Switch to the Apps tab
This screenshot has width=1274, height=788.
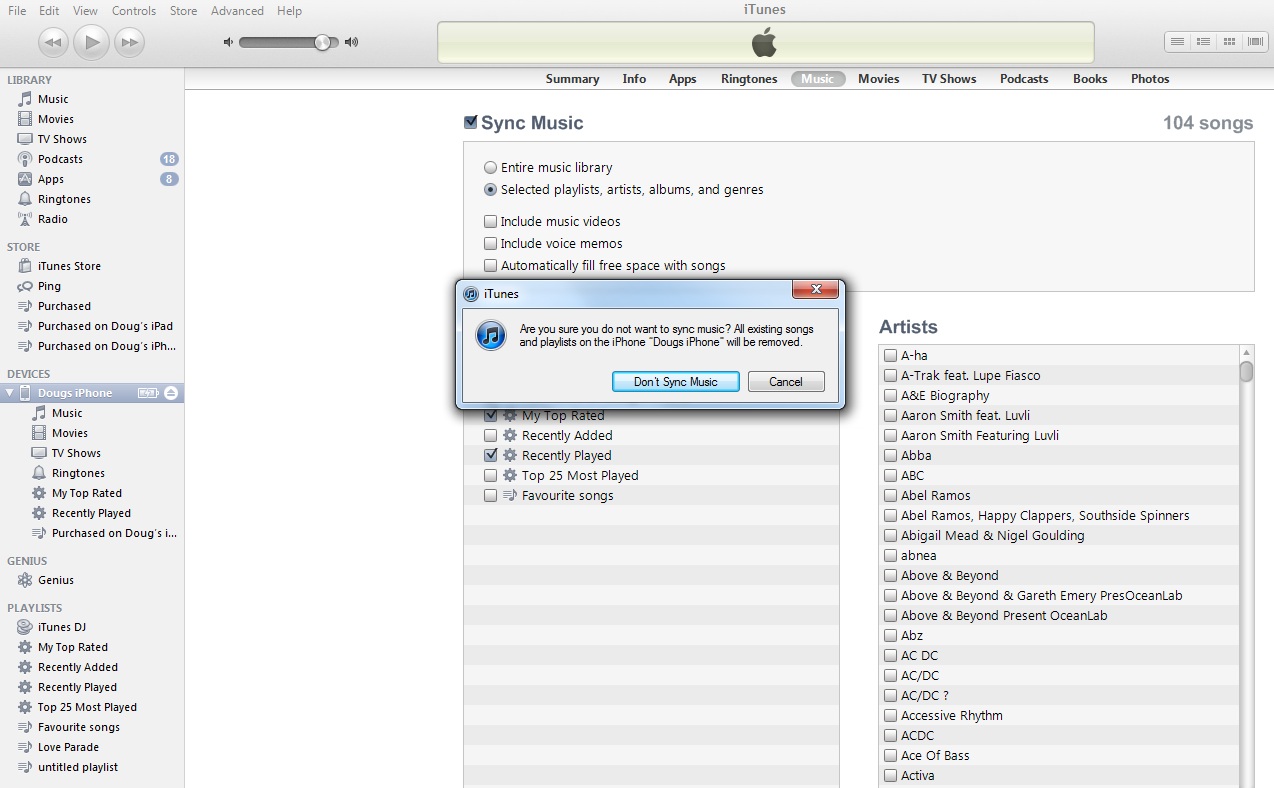pyautogui.click(x=683, y=79)
